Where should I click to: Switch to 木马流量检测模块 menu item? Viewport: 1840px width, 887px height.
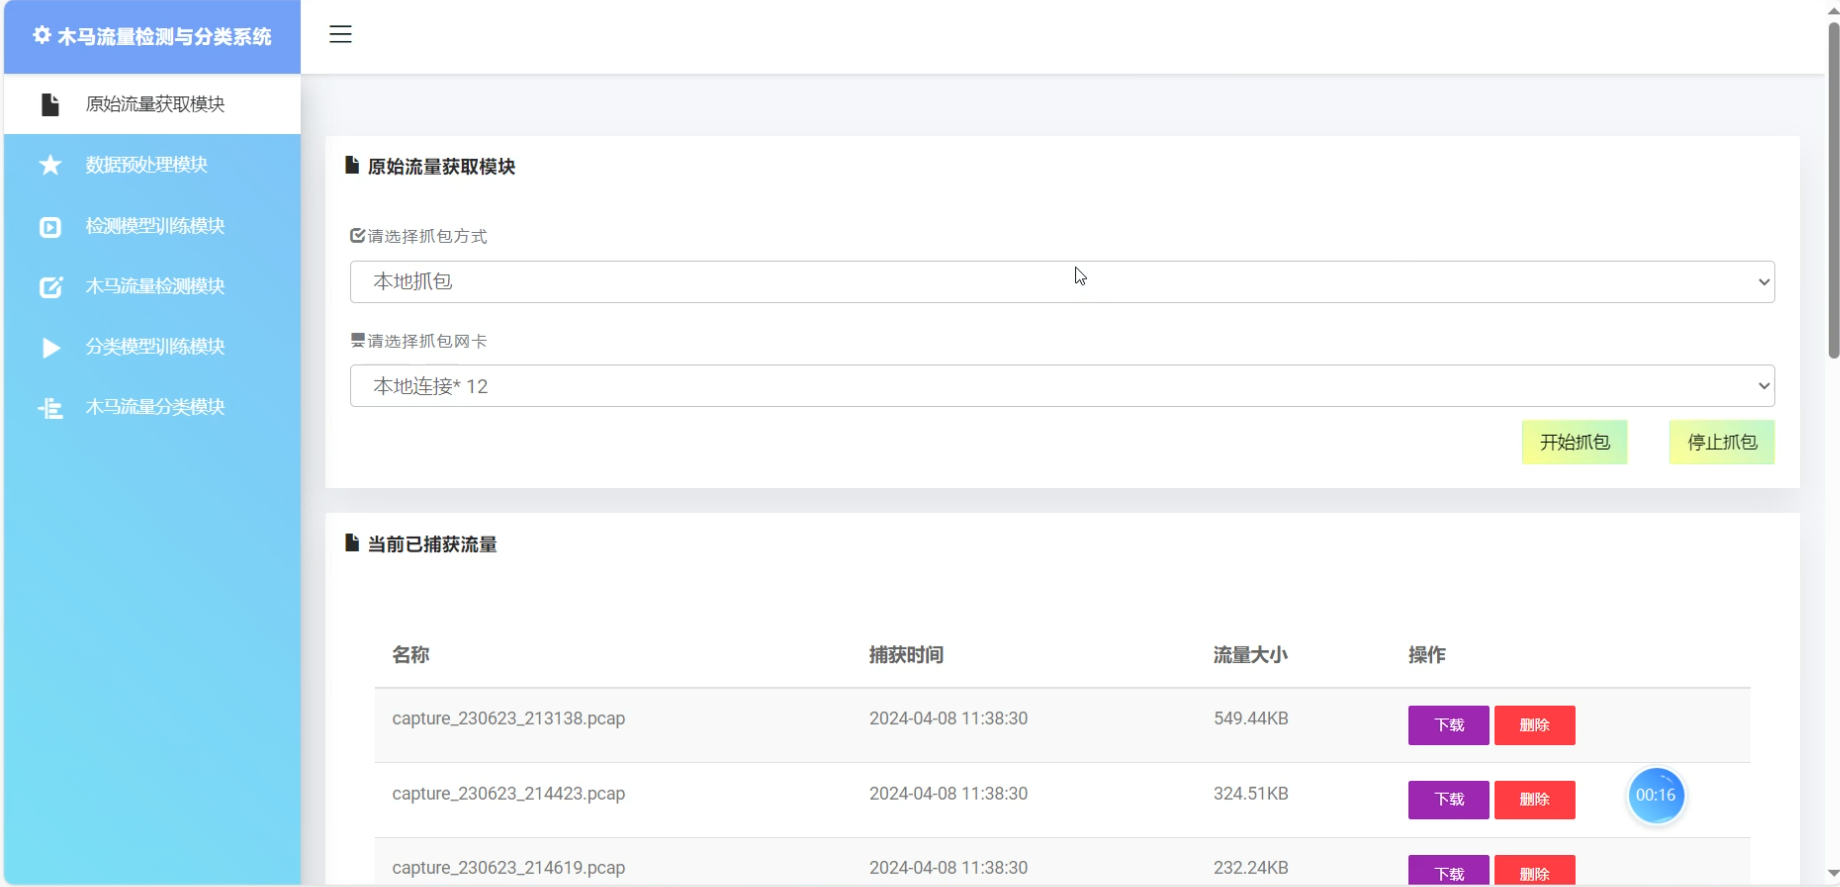(x=155, y=287)
